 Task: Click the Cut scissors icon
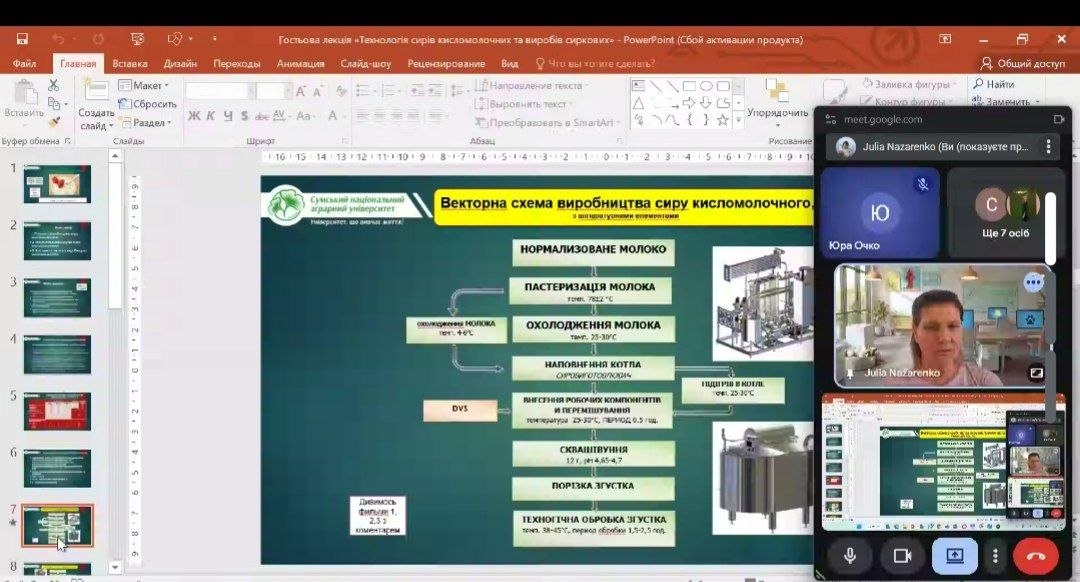[53, 85]
